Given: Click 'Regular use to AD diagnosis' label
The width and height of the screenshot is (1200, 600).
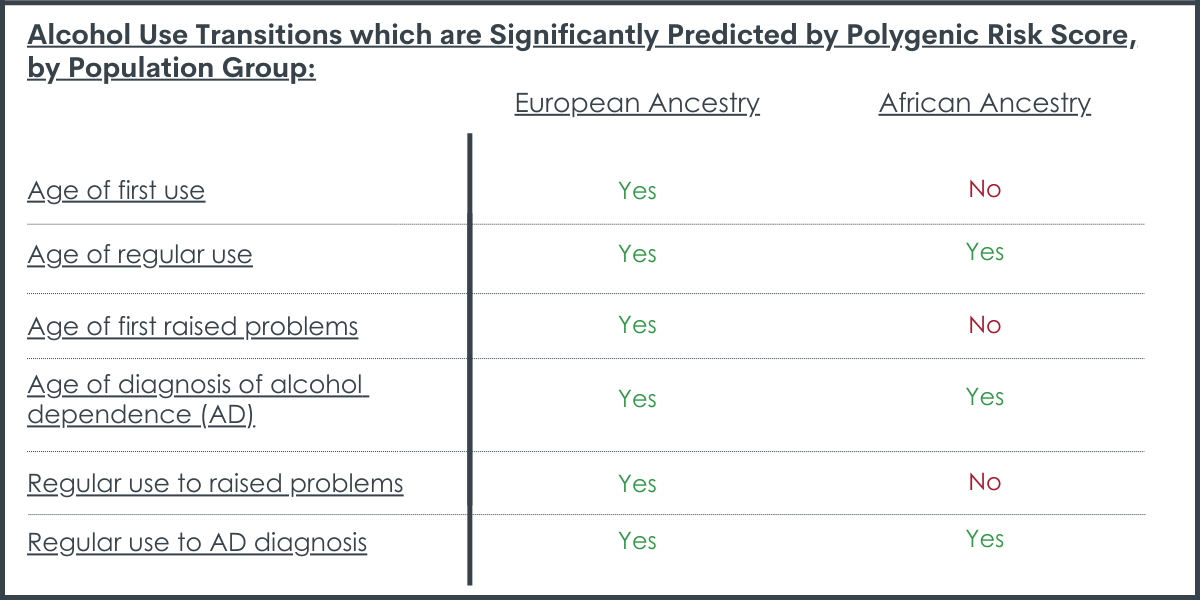Looking at the screenshot, I should click(197, 543).
